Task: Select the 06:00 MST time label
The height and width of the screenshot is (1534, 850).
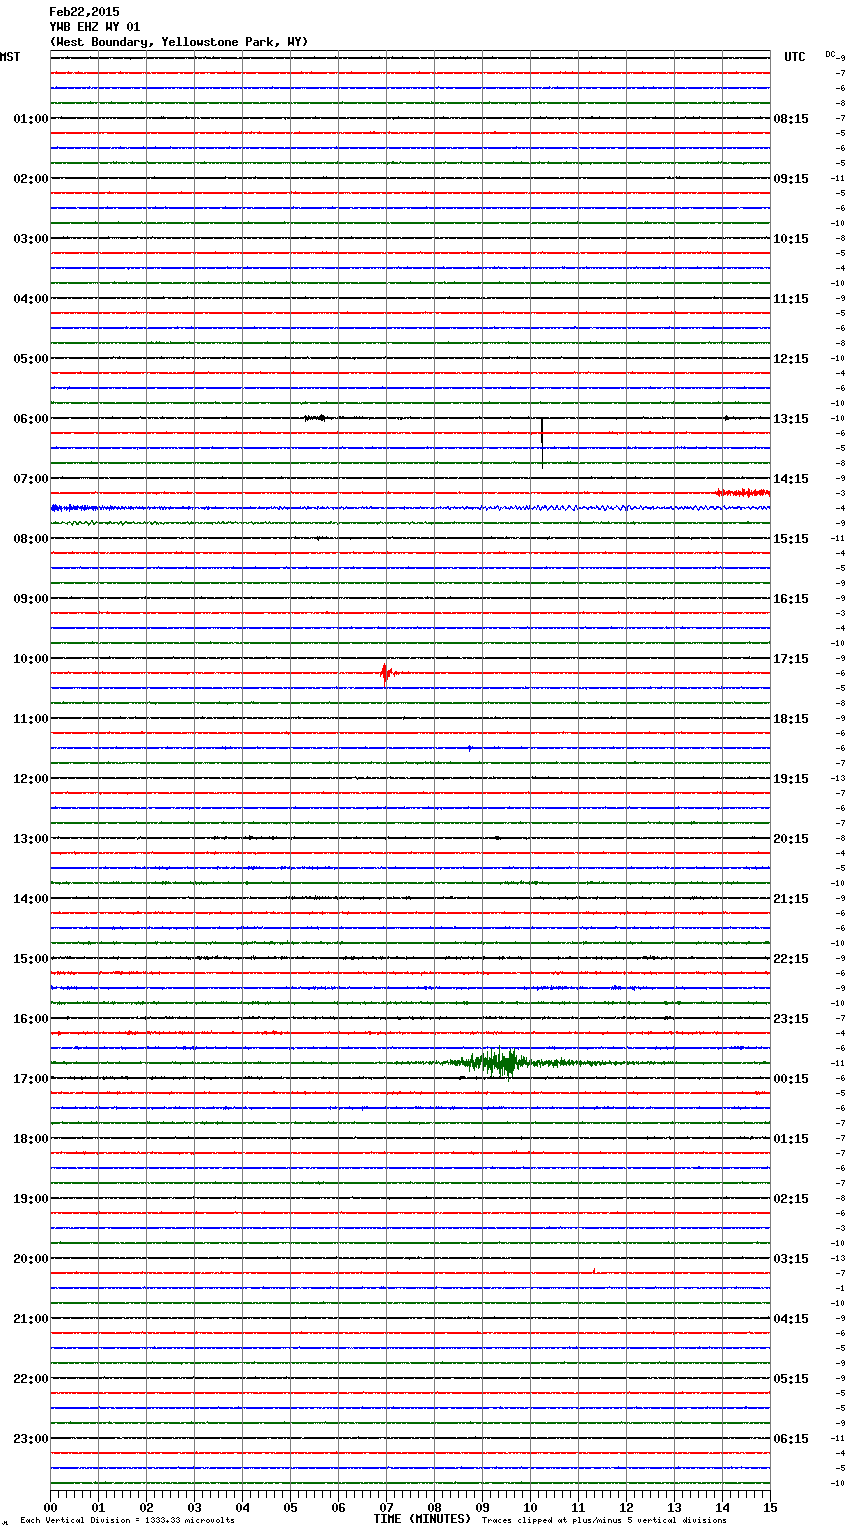Action: click(x=31, y=419)
